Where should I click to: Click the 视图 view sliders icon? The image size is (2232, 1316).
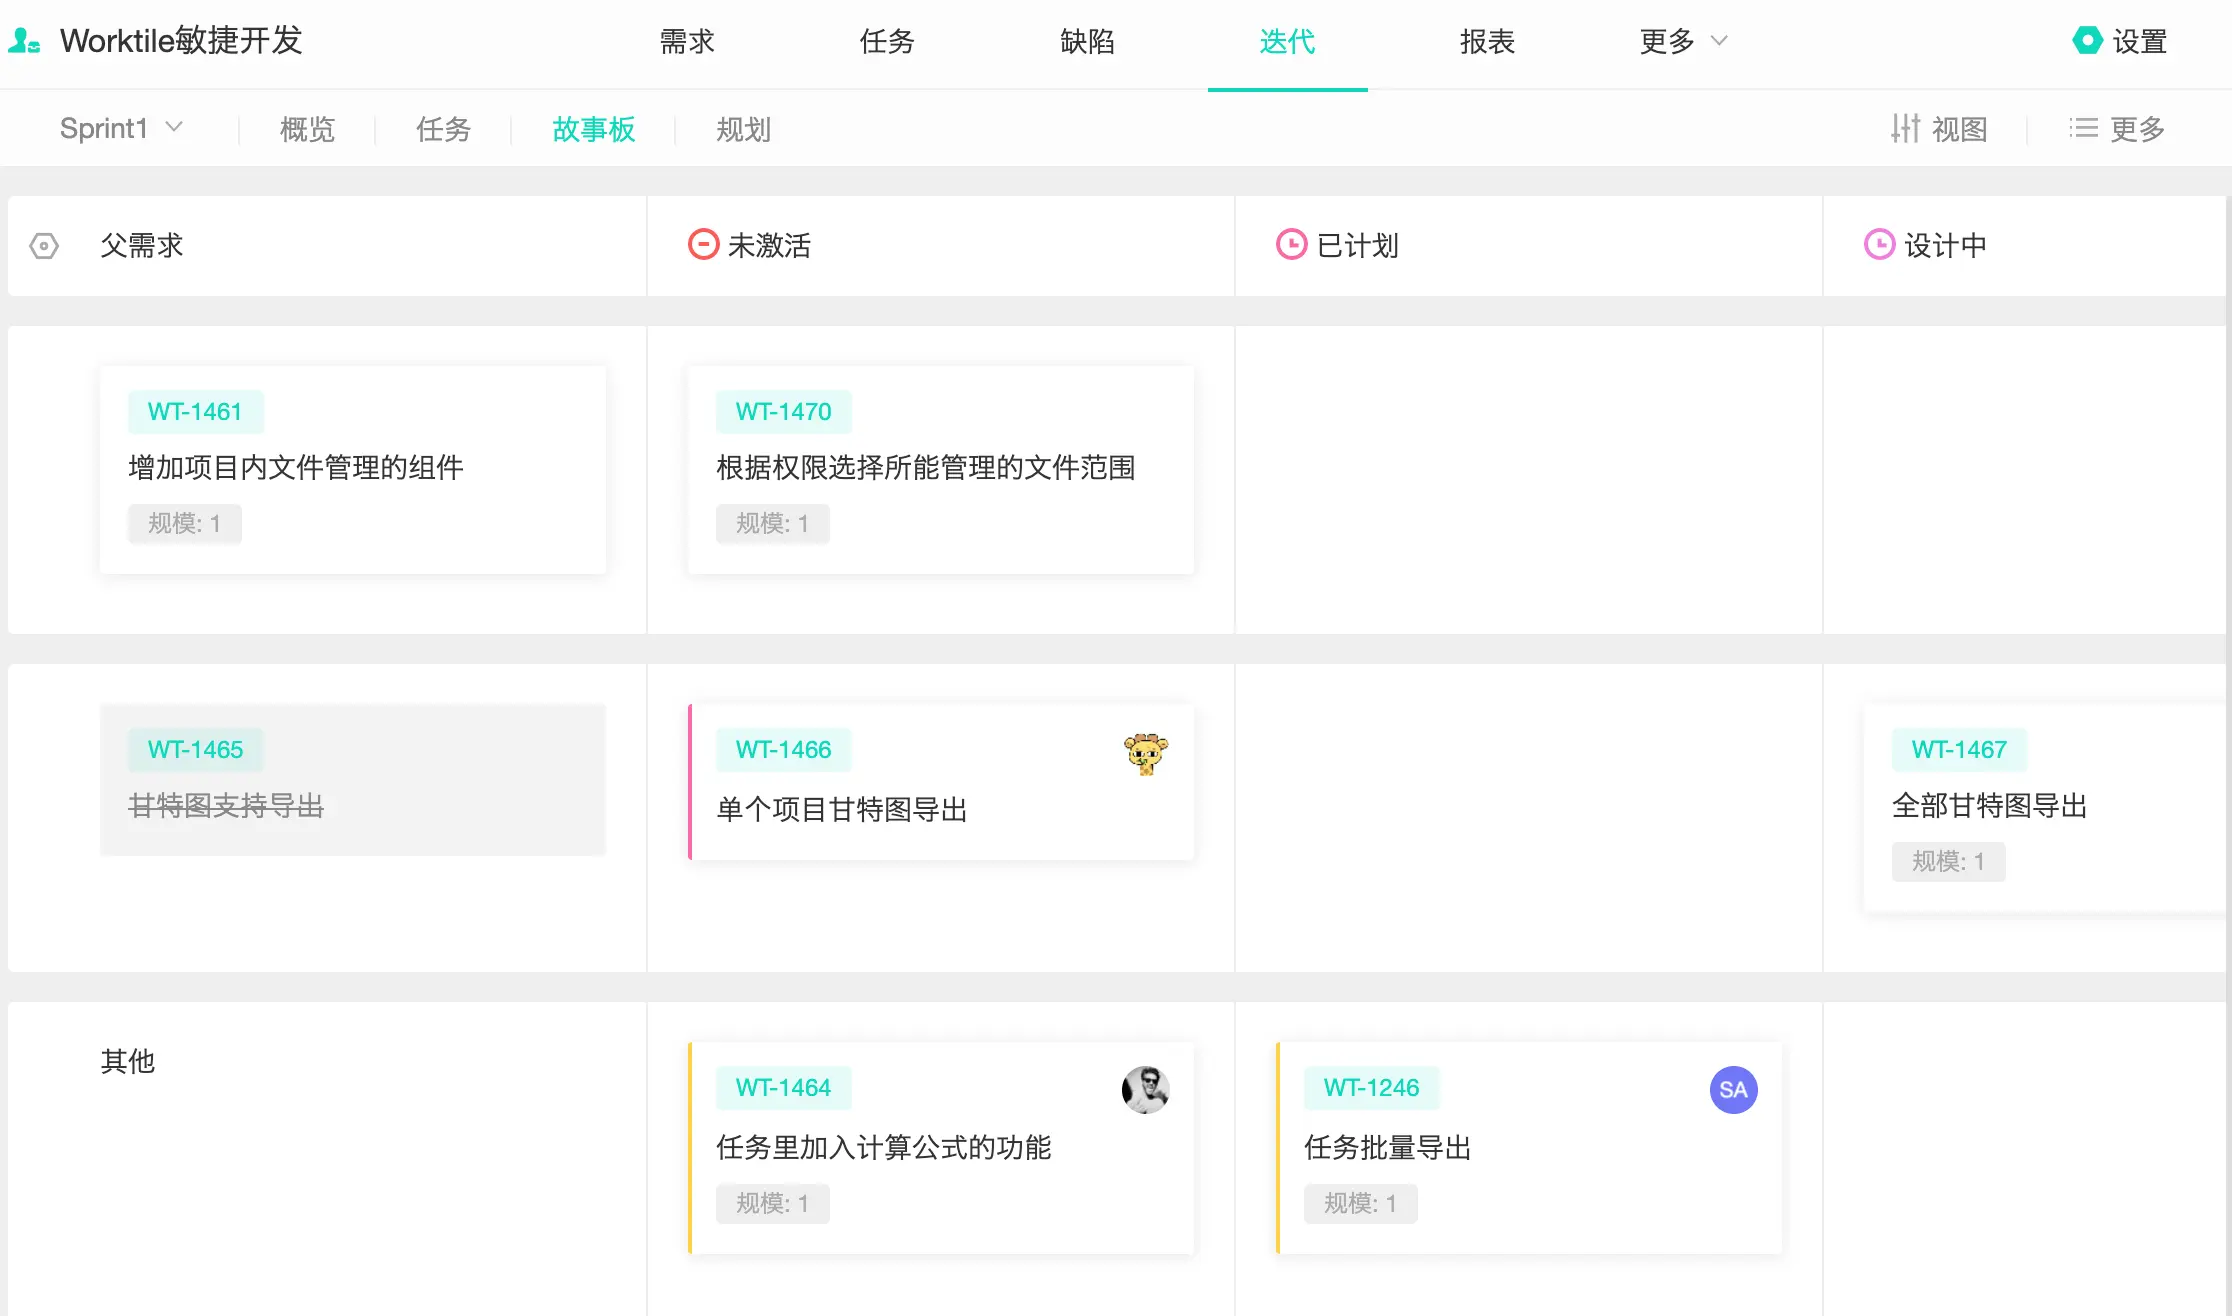coord(1905,129)
